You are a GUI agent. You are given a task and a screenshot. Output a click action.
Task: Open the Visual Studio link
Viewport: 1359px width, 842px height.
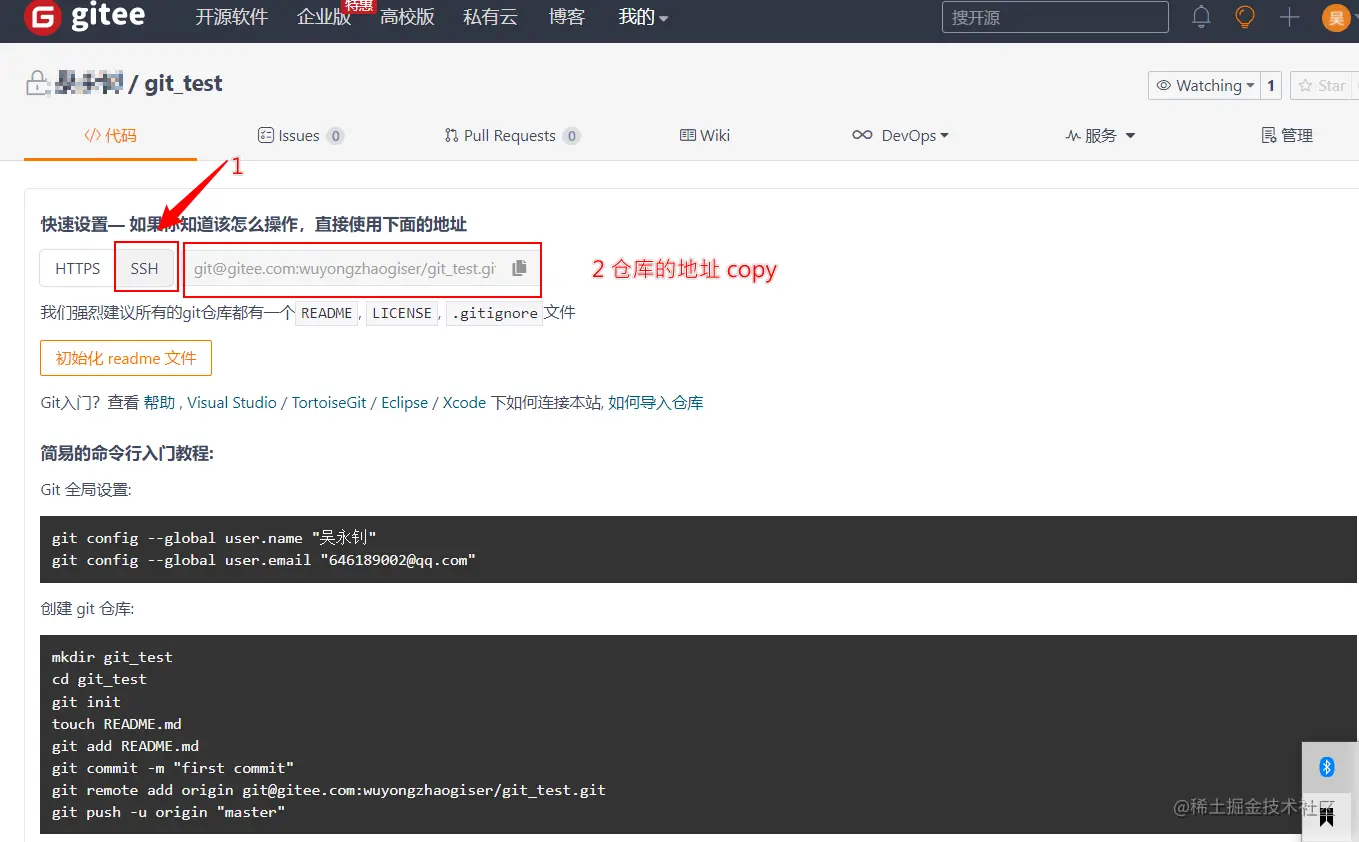click(232, 402)
